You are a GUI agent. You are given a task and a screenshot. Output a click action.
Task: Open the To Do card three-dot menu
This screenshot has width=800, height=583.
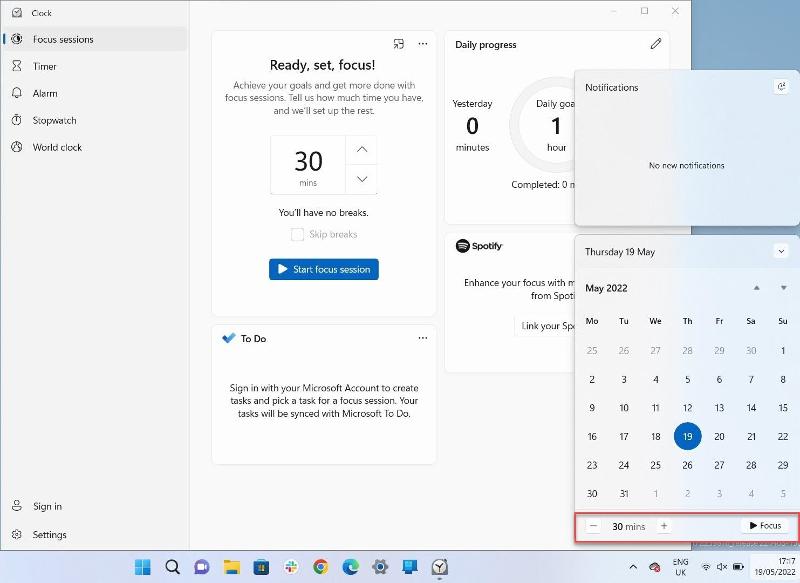pyautogui.click(x=423, y=338)
